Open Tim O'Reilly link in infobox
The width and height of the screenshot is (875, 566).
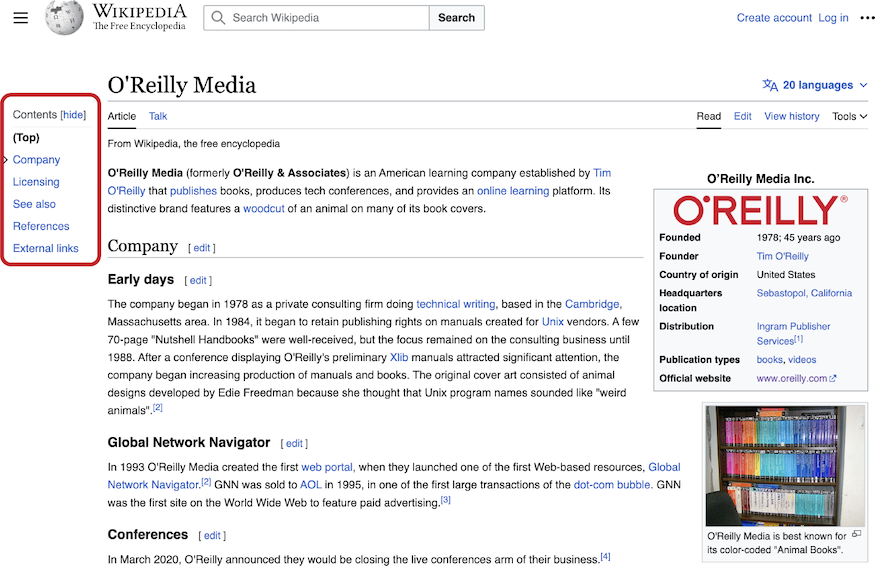coord(782,256)
